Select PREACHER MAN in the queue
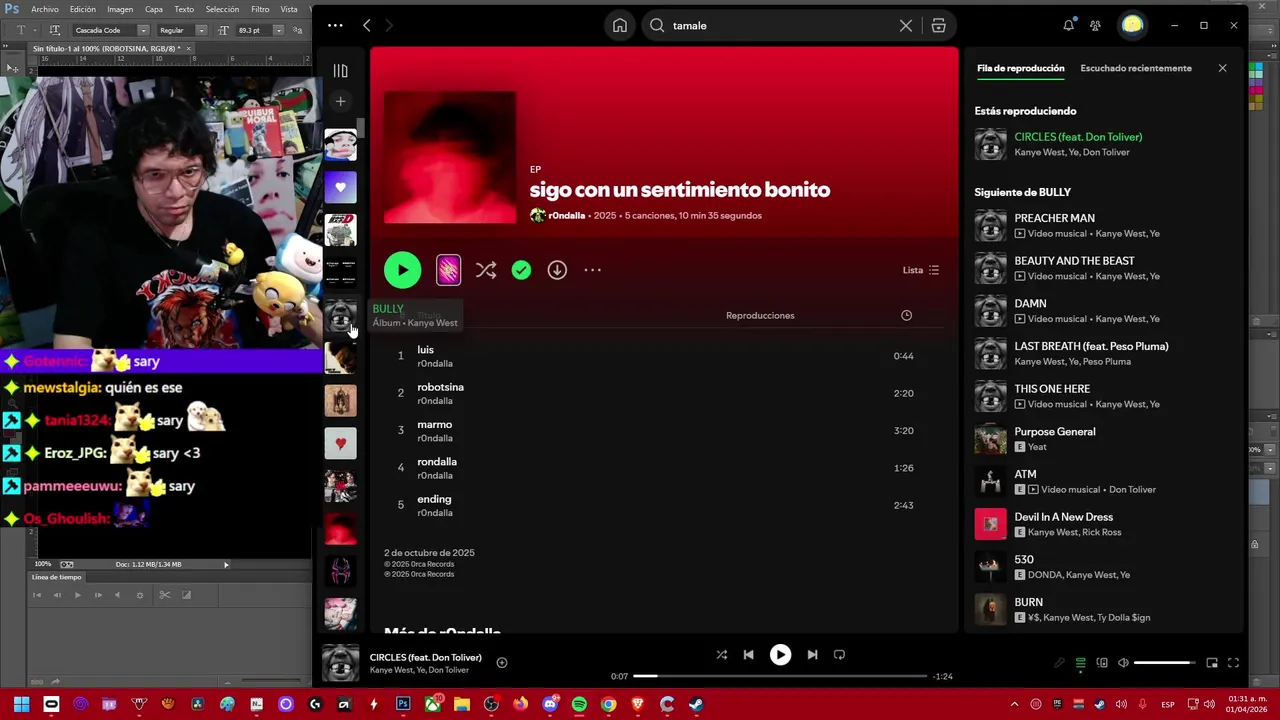1280x720 pixels. pyautogui.click(x=1104, y=226)
